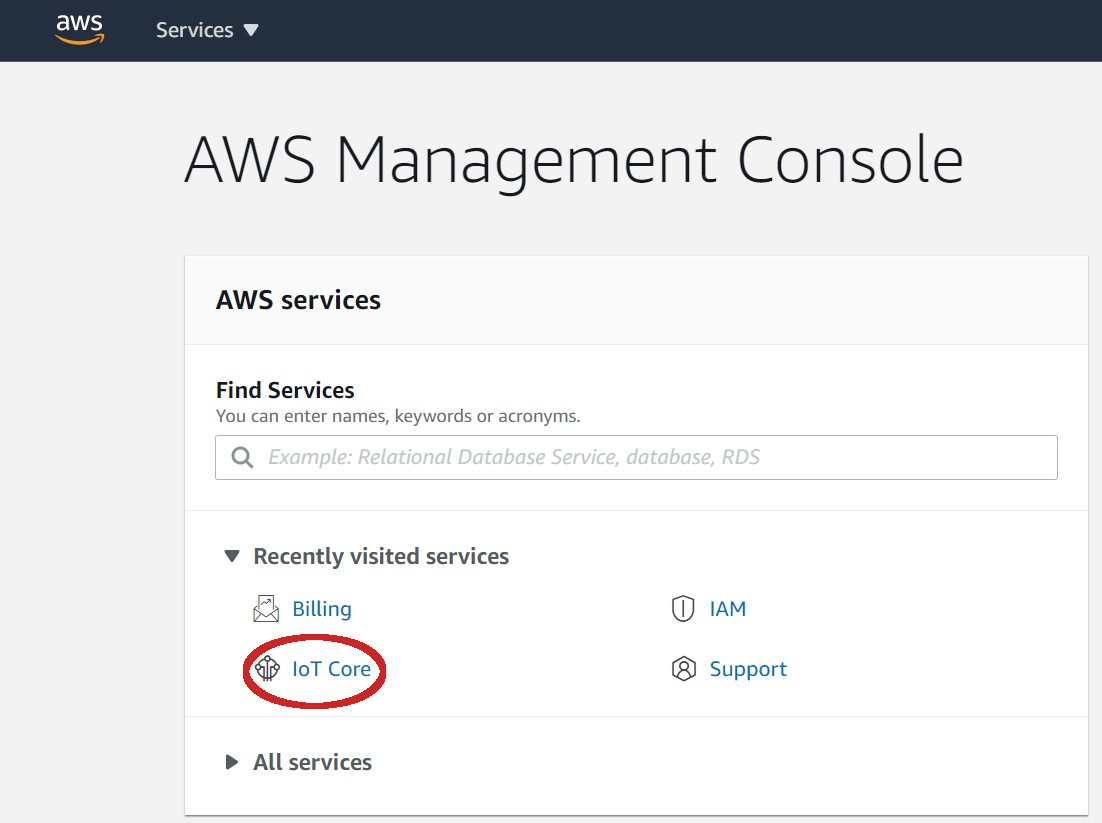Click the IAM shield icon
Viewport: 1102px width, 823px height.
683,609
